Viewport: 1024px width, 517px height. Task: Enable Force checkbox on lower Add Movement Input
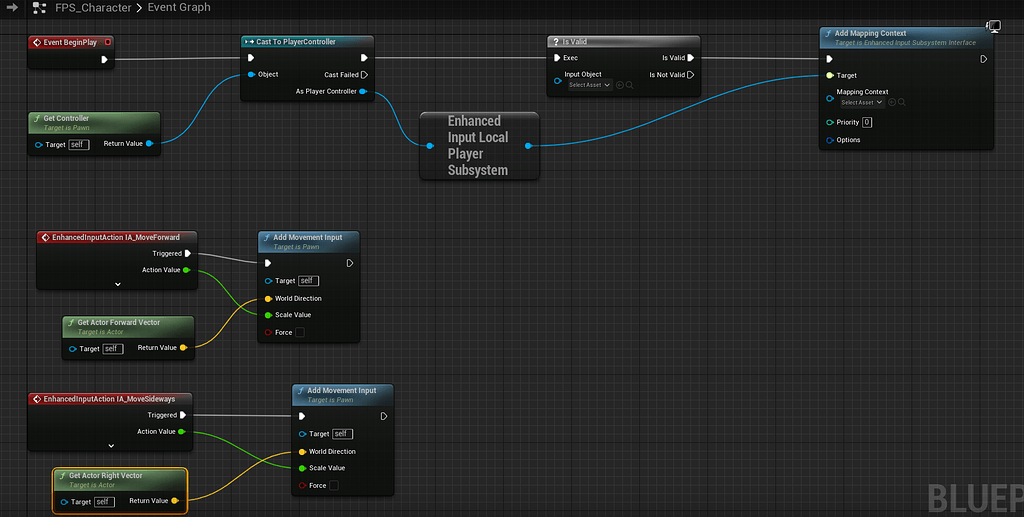[x=333, y=485]
